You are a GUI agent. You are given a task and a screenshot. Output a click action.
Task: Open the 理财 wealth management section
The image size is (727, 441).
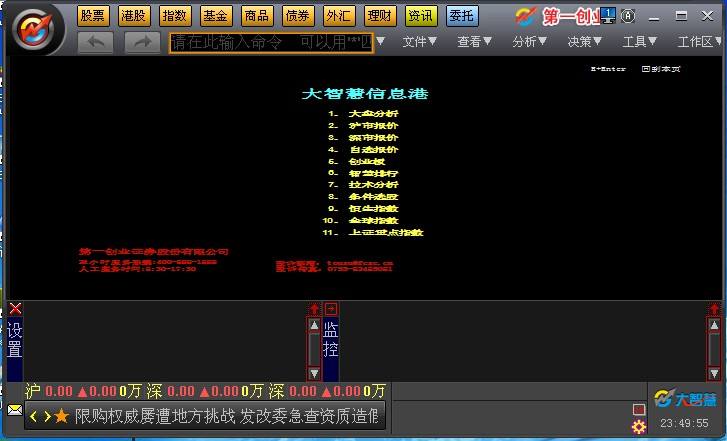[380, 16]
